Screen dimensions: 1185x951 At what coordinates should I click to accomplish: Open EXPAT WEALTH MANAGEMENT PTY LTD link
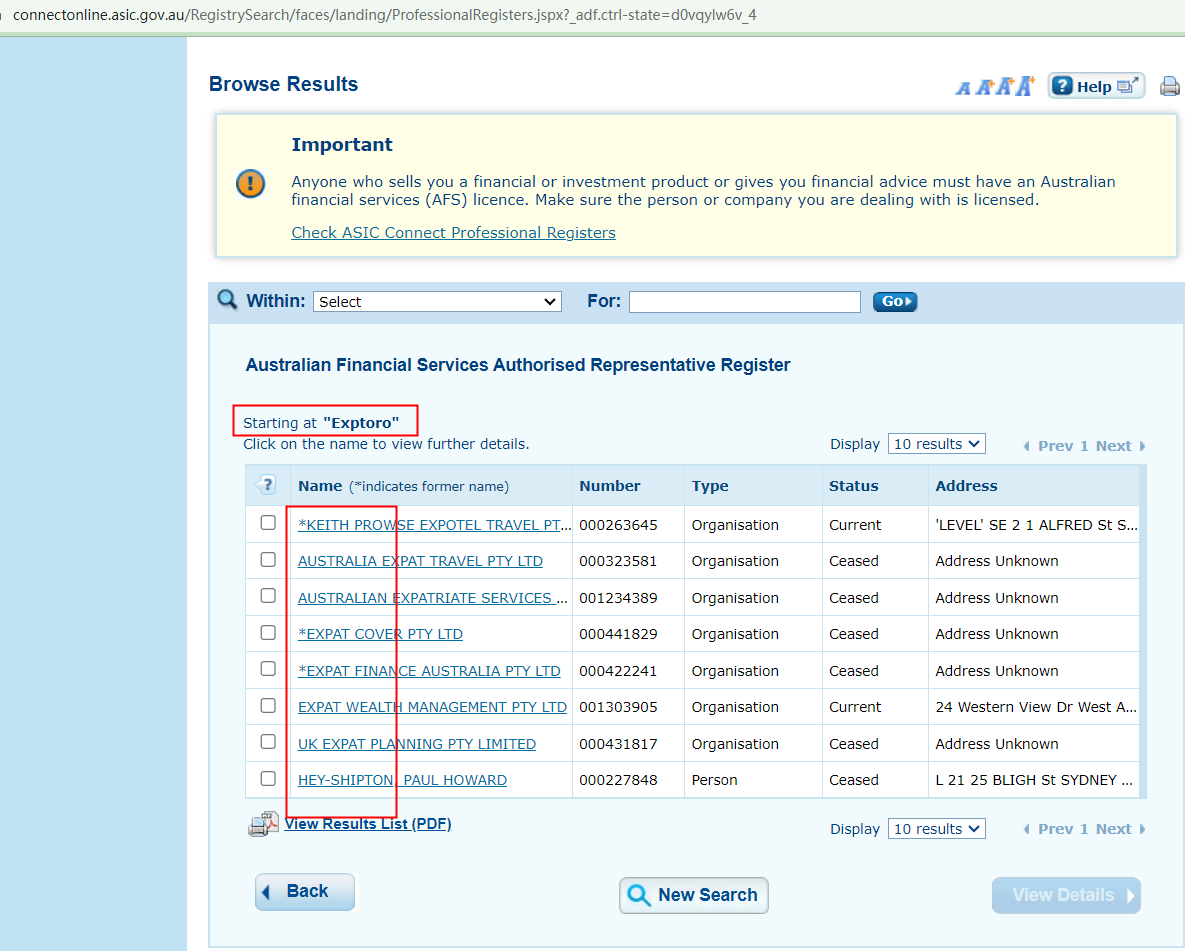click(432, 707)
